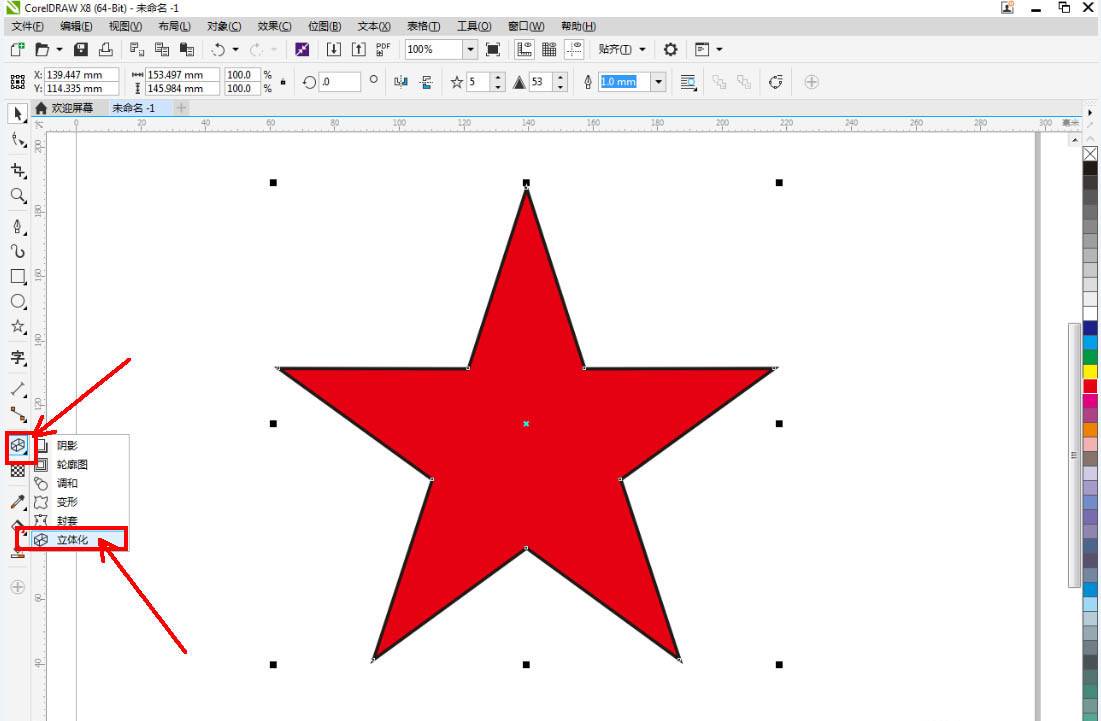Open the 效果(C) menu

[x=274, y=26]
